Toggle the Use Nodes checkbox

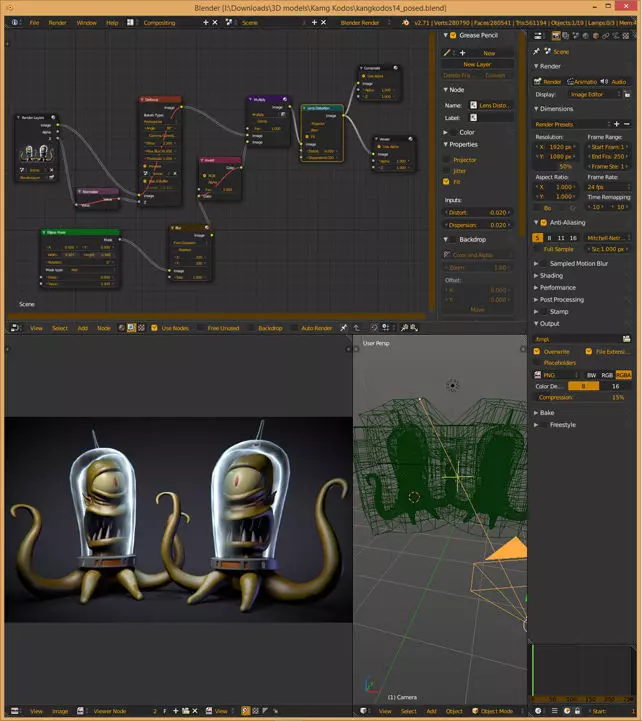(155, 328)
